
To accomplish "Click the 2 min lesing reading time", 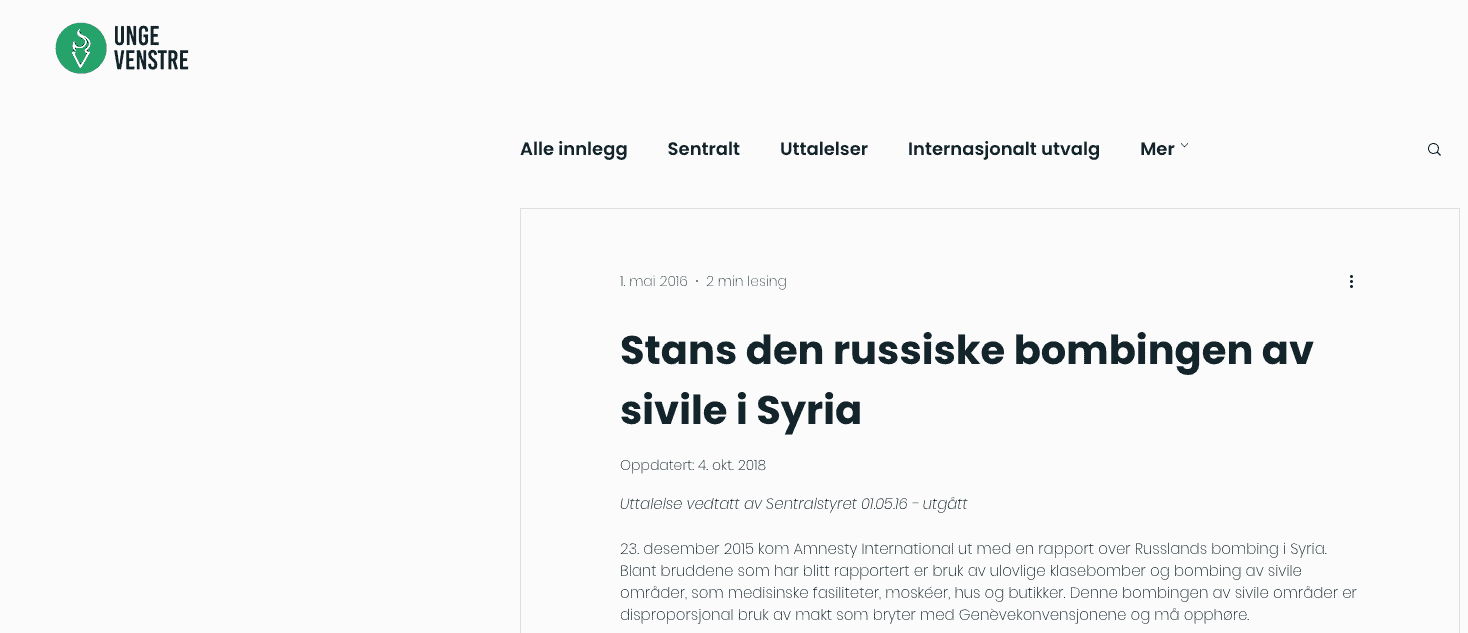I will click(x=746, y=282).
